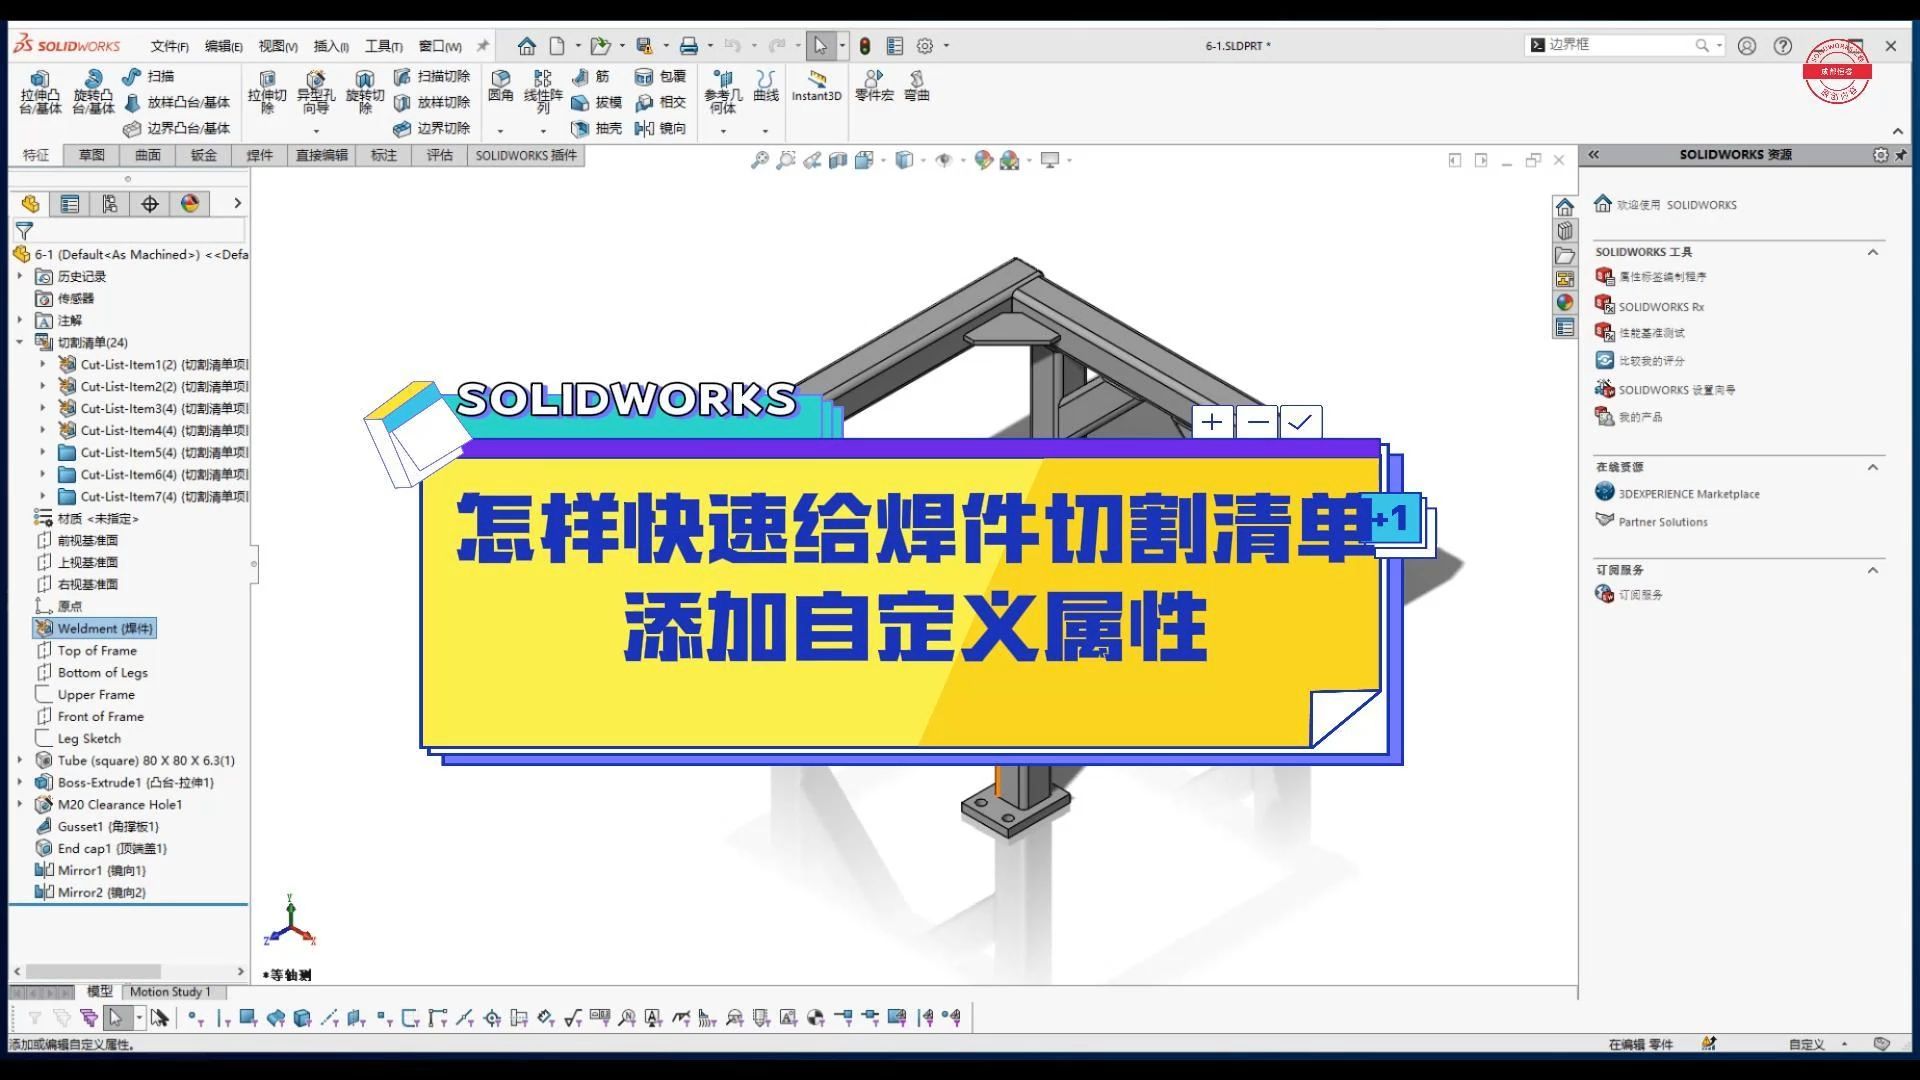
Task: Click the Curves tool (曲线)
Action: tap(766, 86)
